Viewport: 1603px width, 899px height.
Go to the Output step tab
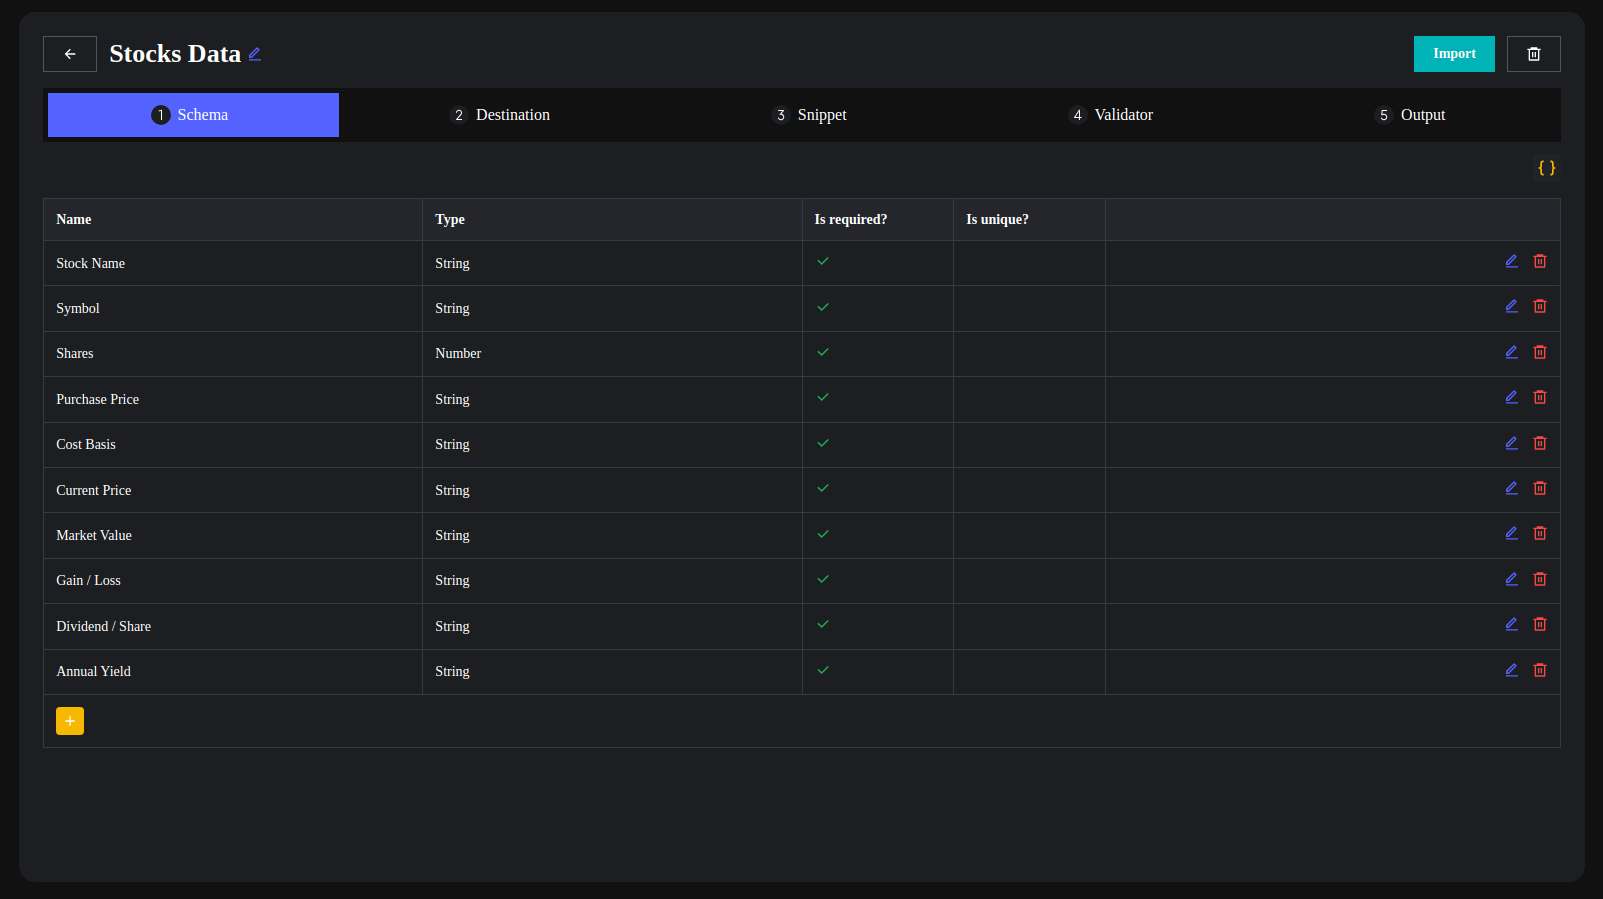tap(1410, 115)
